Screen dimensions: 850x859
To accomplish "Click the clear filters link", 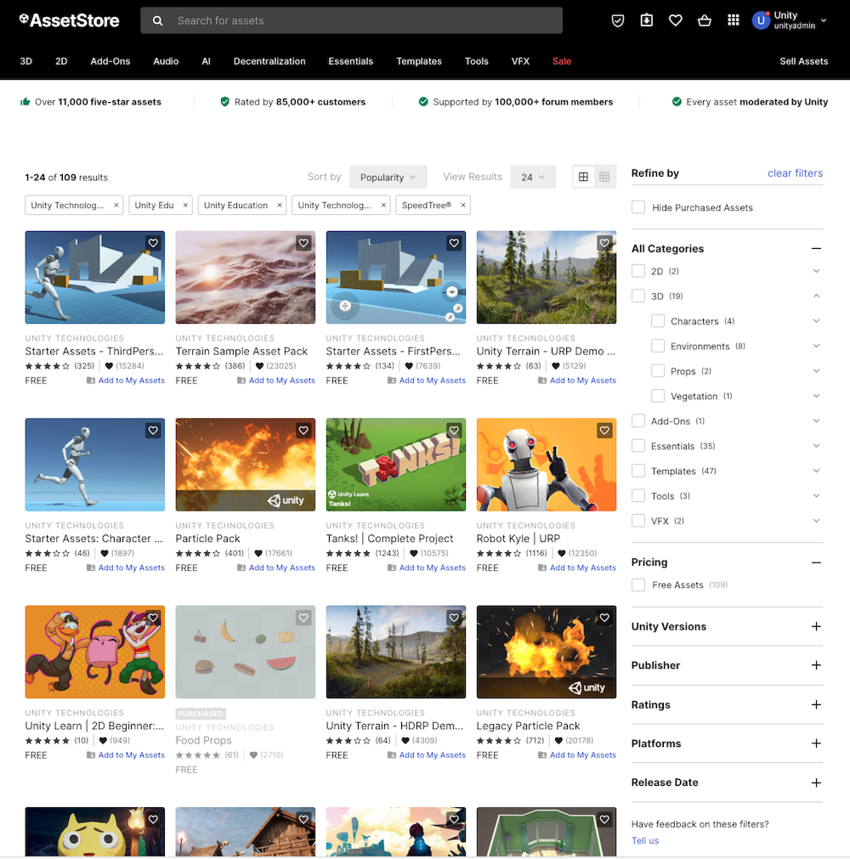I will [794, 173].
